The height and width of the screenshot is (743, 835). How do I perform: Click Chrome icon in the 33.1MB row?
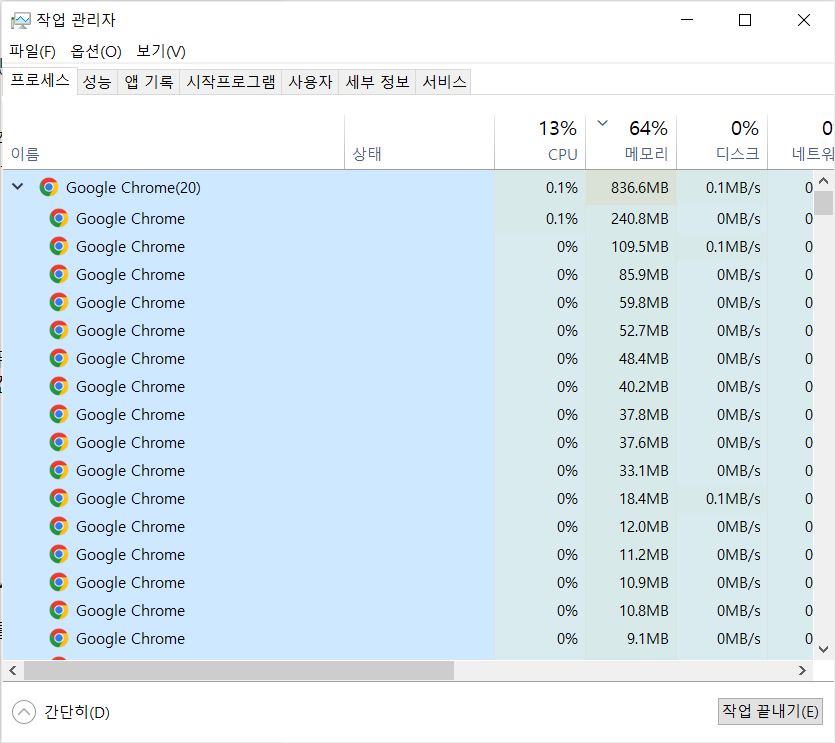59,470
